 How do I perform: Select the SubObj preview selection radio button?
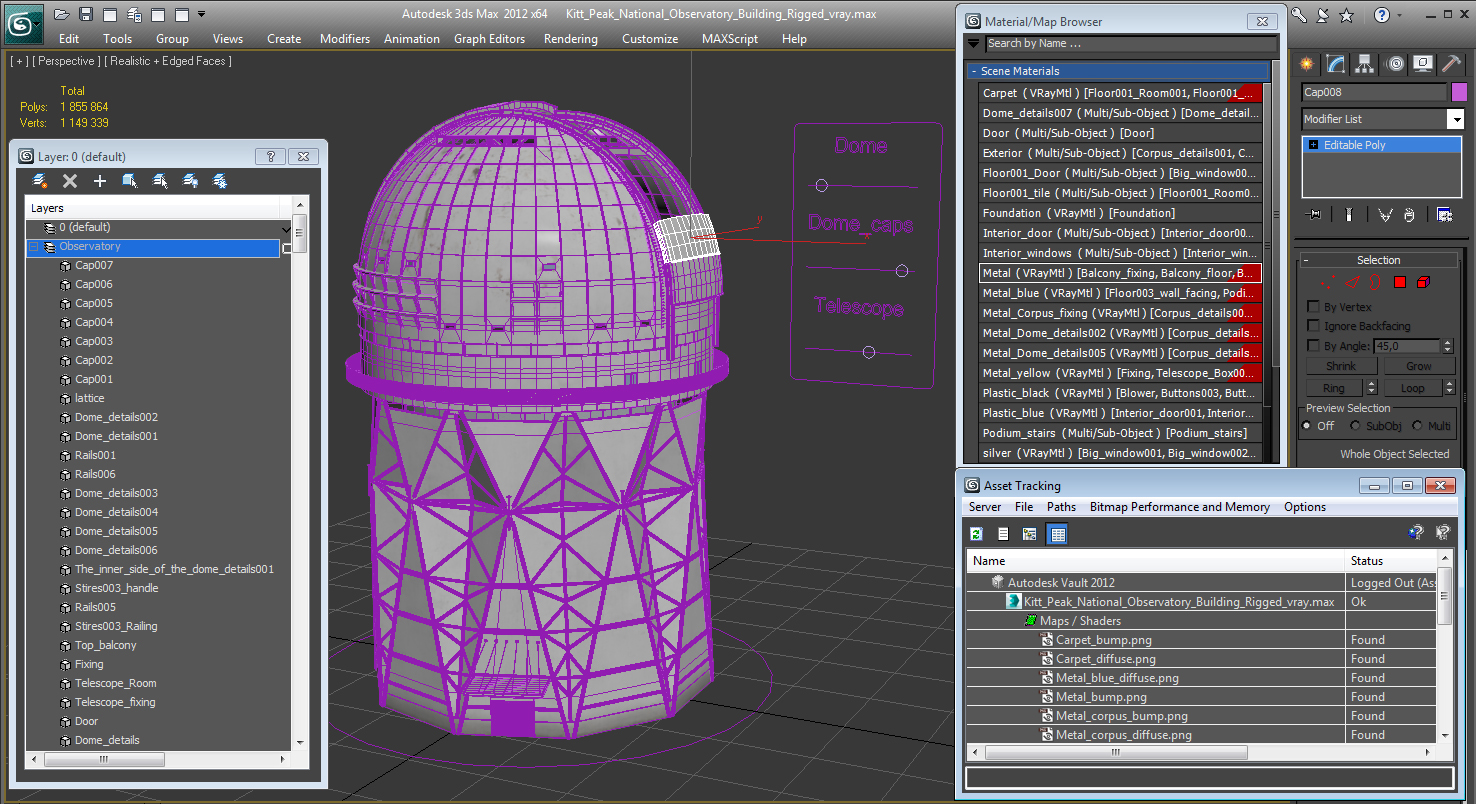coord(1356,426)
